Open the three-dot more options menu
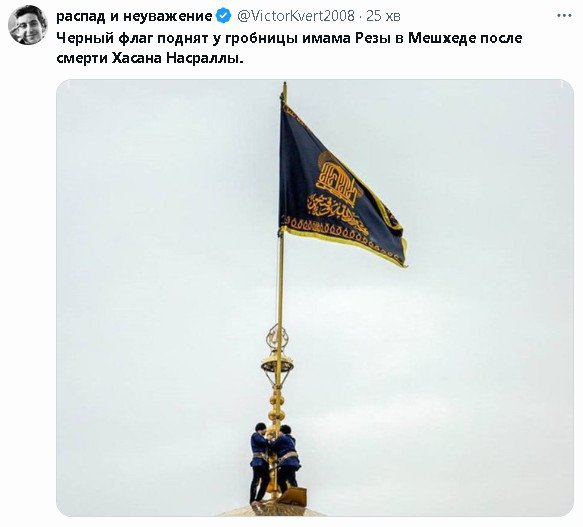The image size is (583, 527). (564, 16)
